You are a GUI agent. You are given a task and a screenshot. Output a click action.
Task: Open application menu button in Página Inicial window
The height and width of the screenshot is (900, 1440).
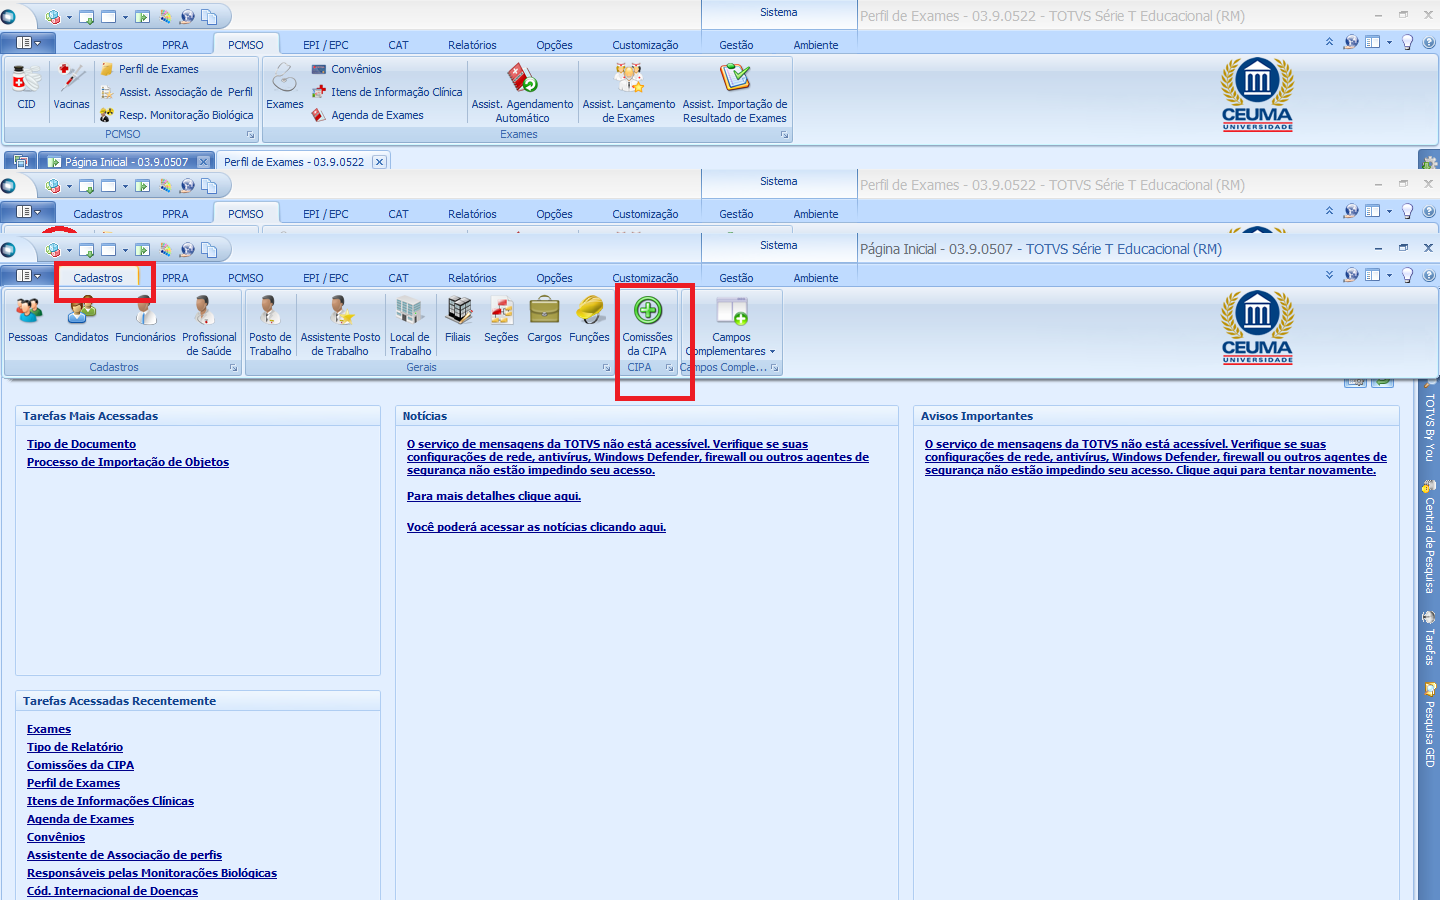28,276
